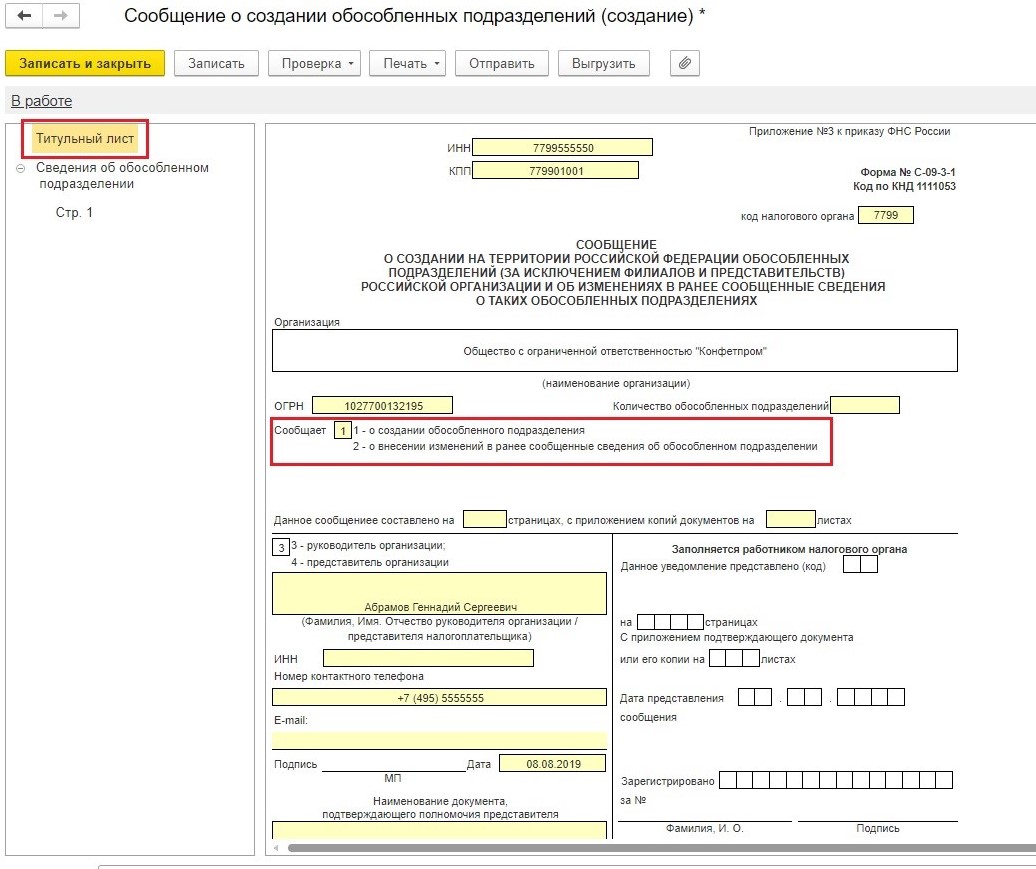Open 'Стр. 1' in the section tree
1036x869 pixels.
click(74, 213)
